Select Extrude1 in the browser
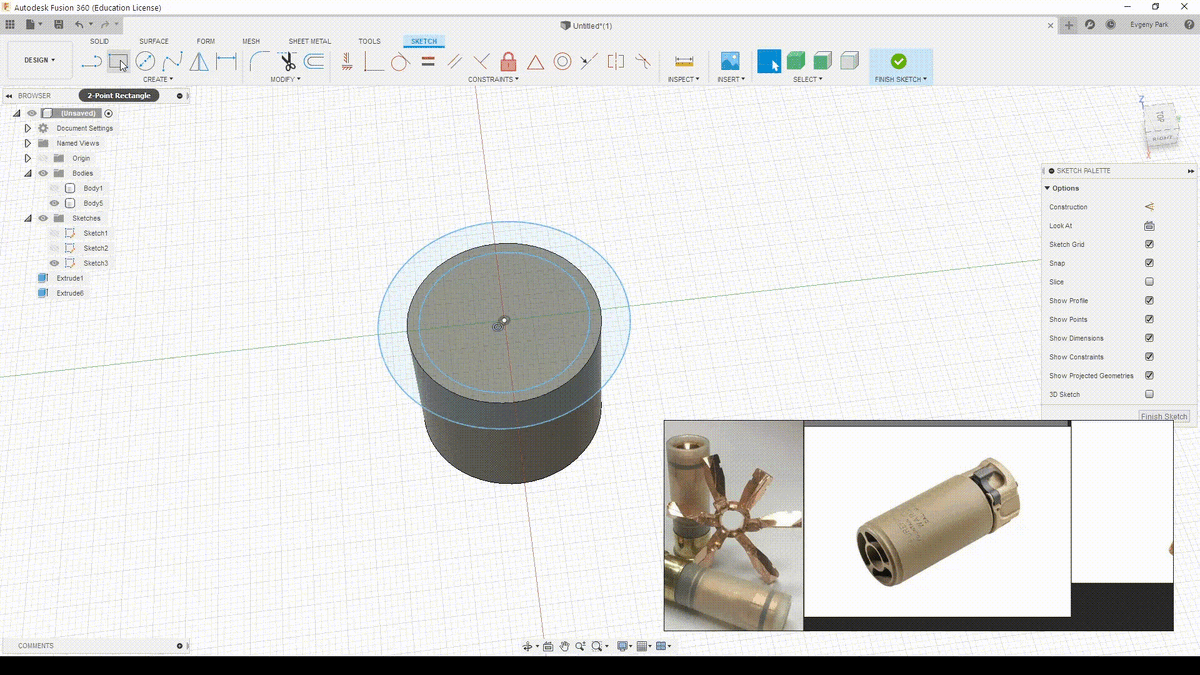Image resolution: width=1200 pixels, height=675 pixels. [x=69, y=278]
